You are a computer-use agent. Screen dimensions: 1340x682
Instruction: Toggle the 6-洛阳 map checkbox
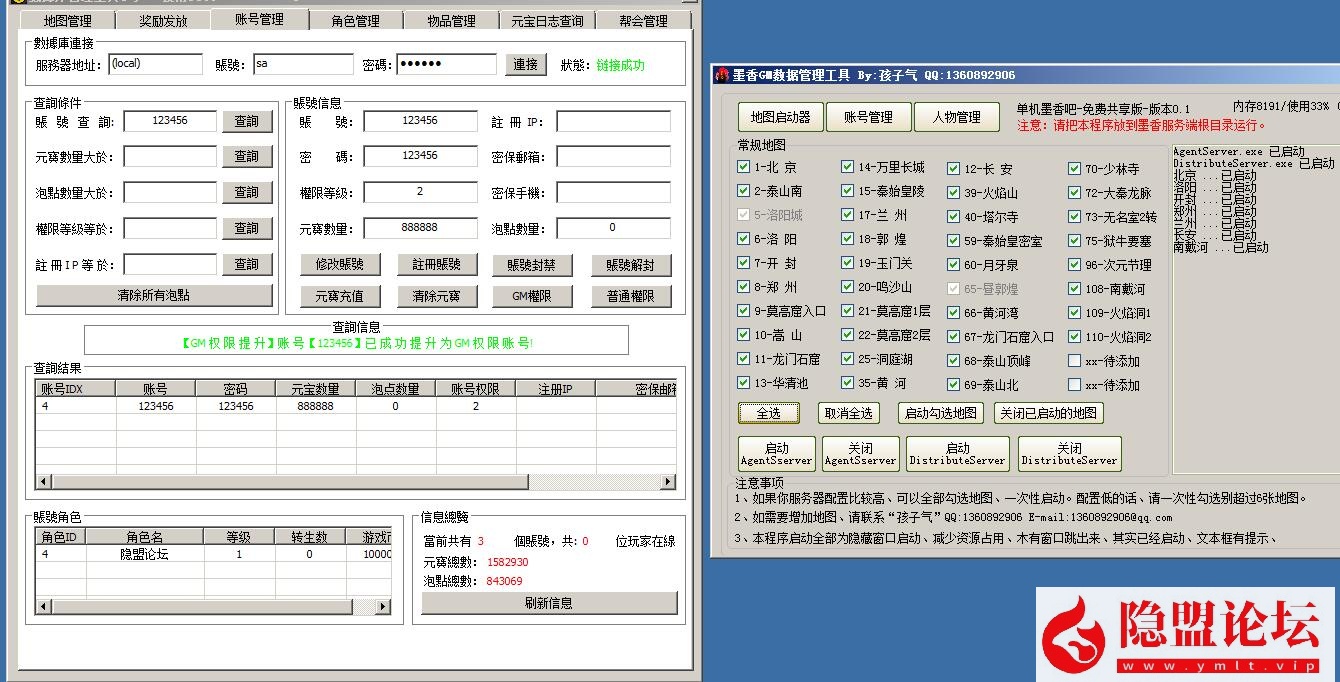(744, 239)
